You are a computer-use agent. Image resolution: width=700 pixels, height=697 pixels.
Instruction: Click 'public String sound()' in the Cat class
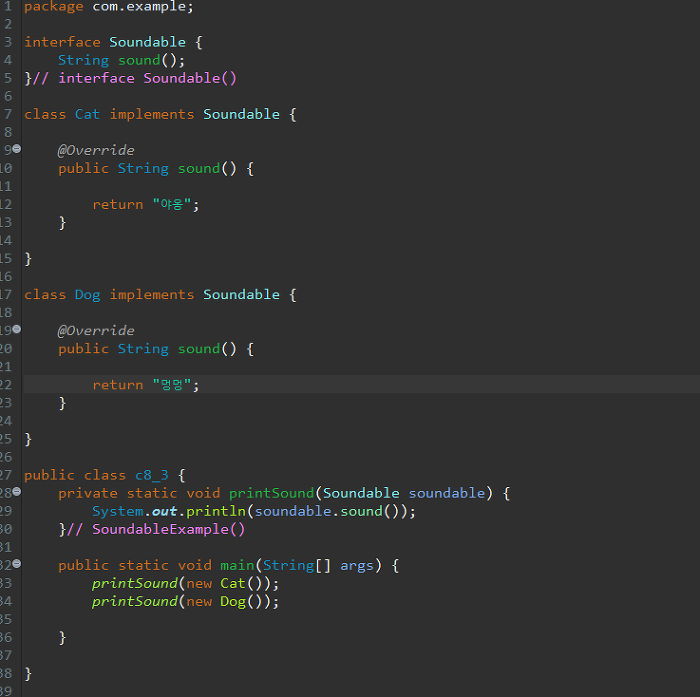[147, 169]
